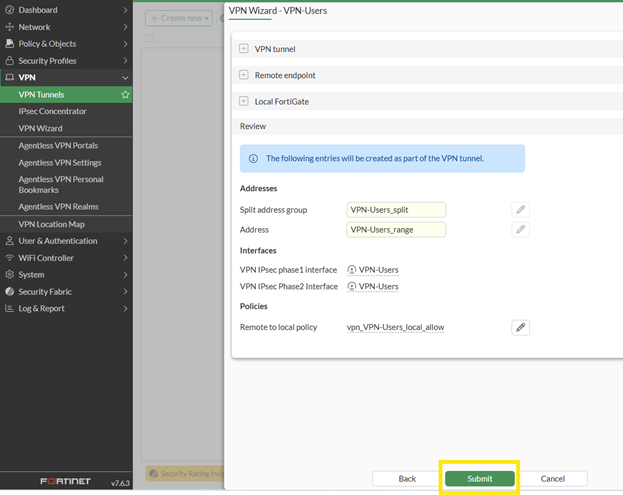Open Agentless VPN Realms
The height and width of the screenshot is (495, 623).
click(66, 207)
